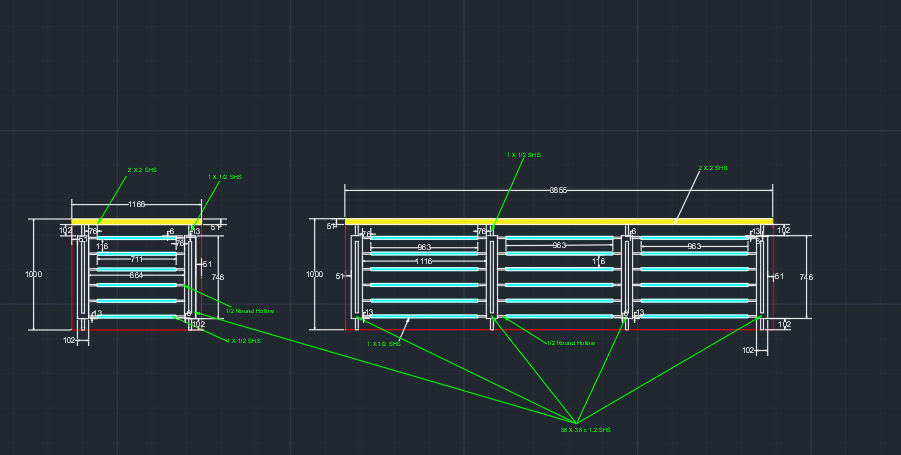Click the 664 dimension text

click(136, 275)
